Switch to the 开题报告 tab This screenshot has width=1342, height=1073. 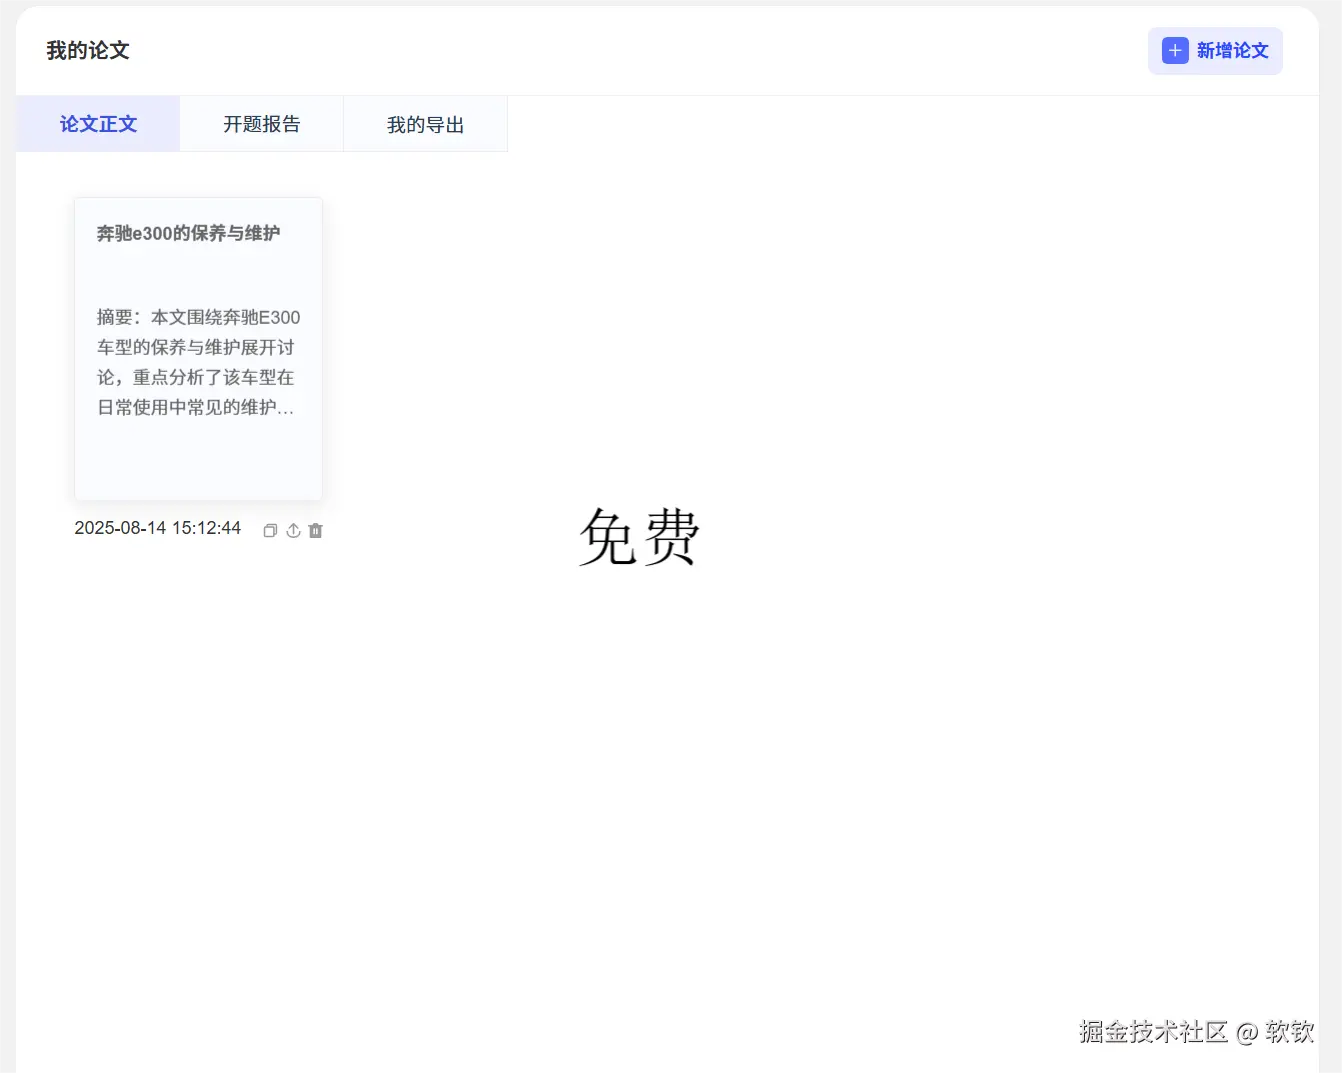coord(261,124)
